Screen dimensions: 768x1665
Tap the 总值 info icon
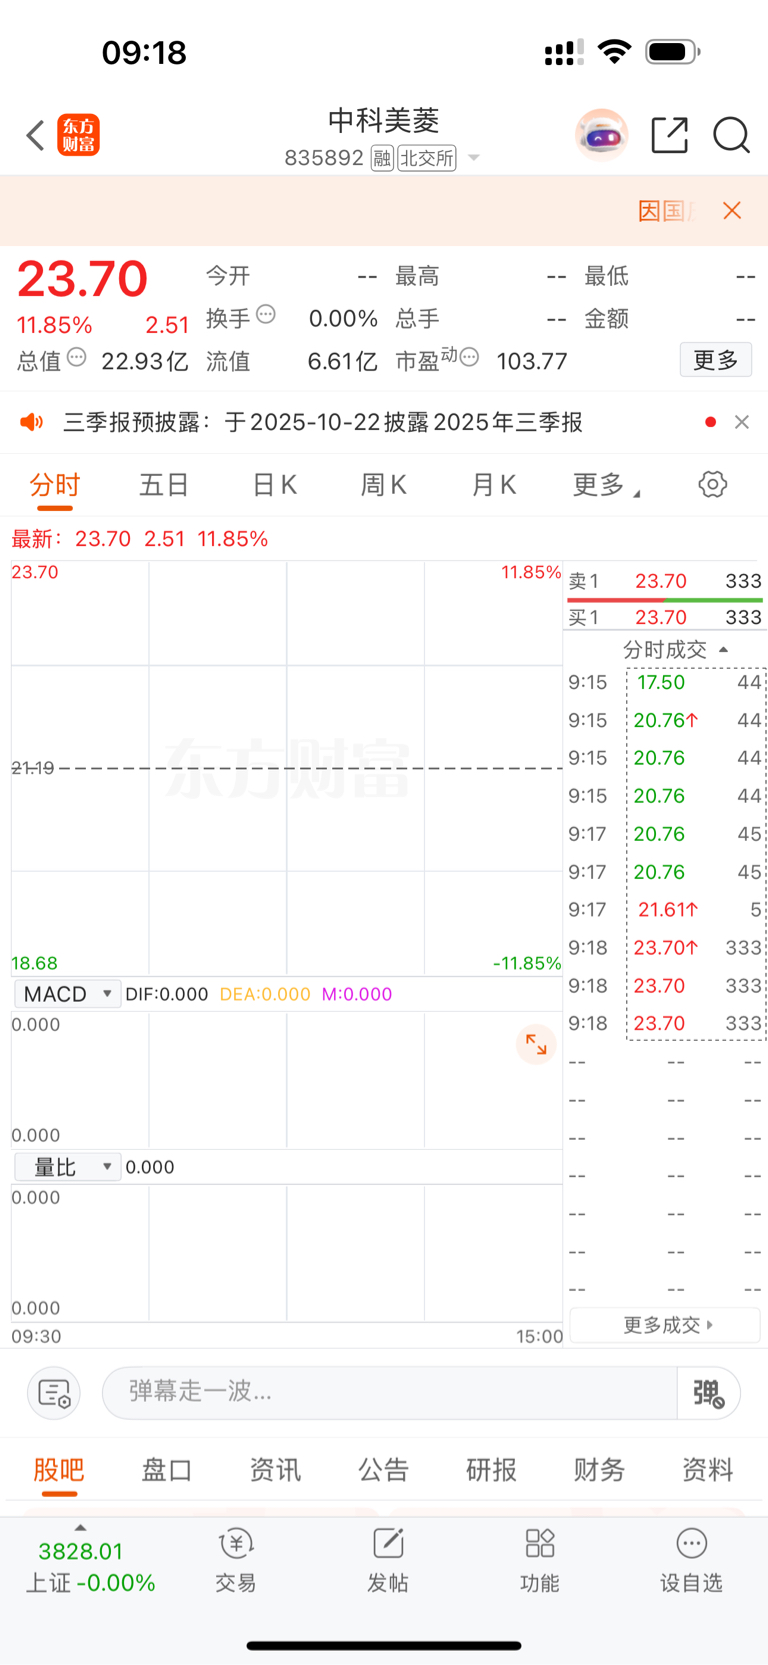pos(77,357)
